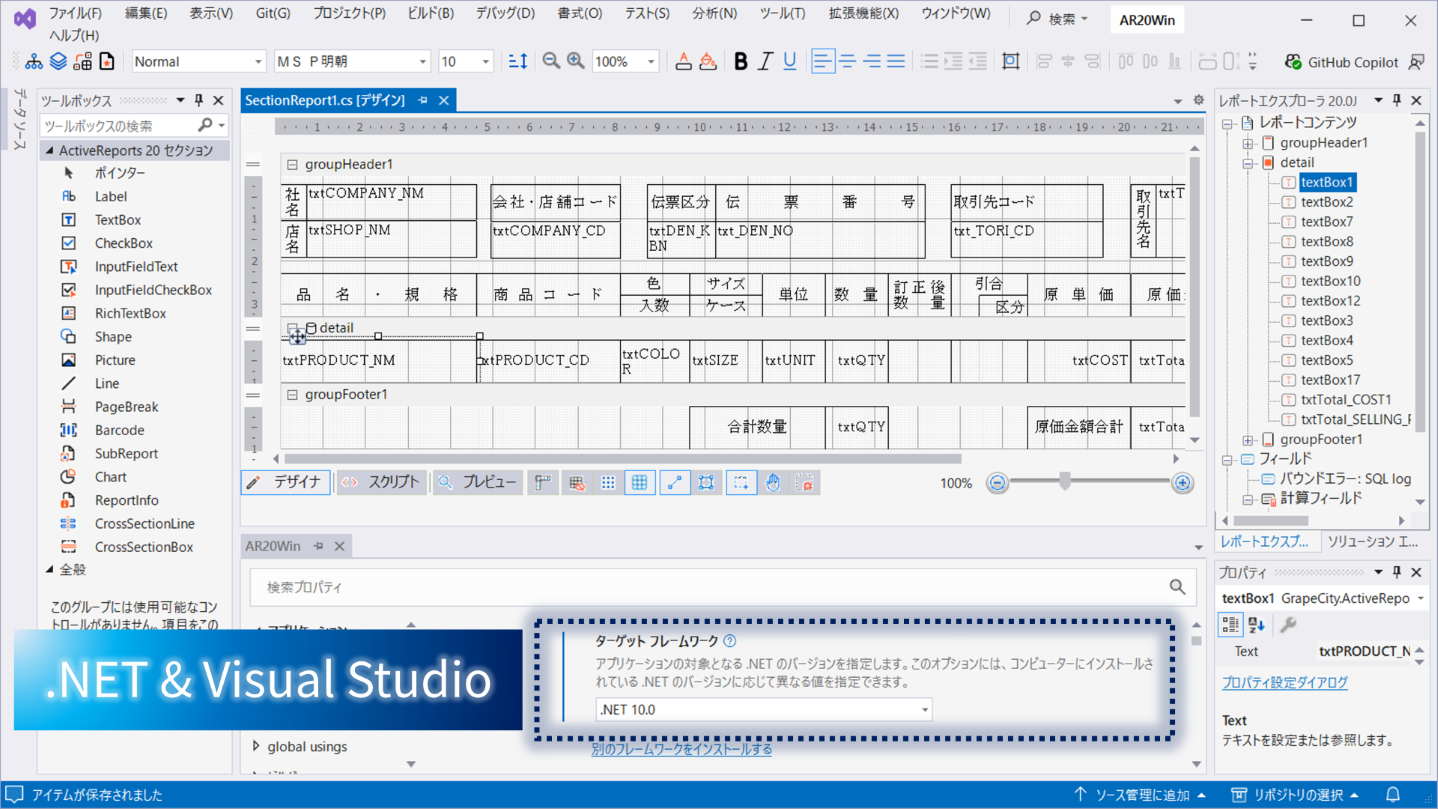Image resolution: width=1438 pixels, height=809 pixels.
Task: Pin the Properties panel
Action: click(1397, 572)
